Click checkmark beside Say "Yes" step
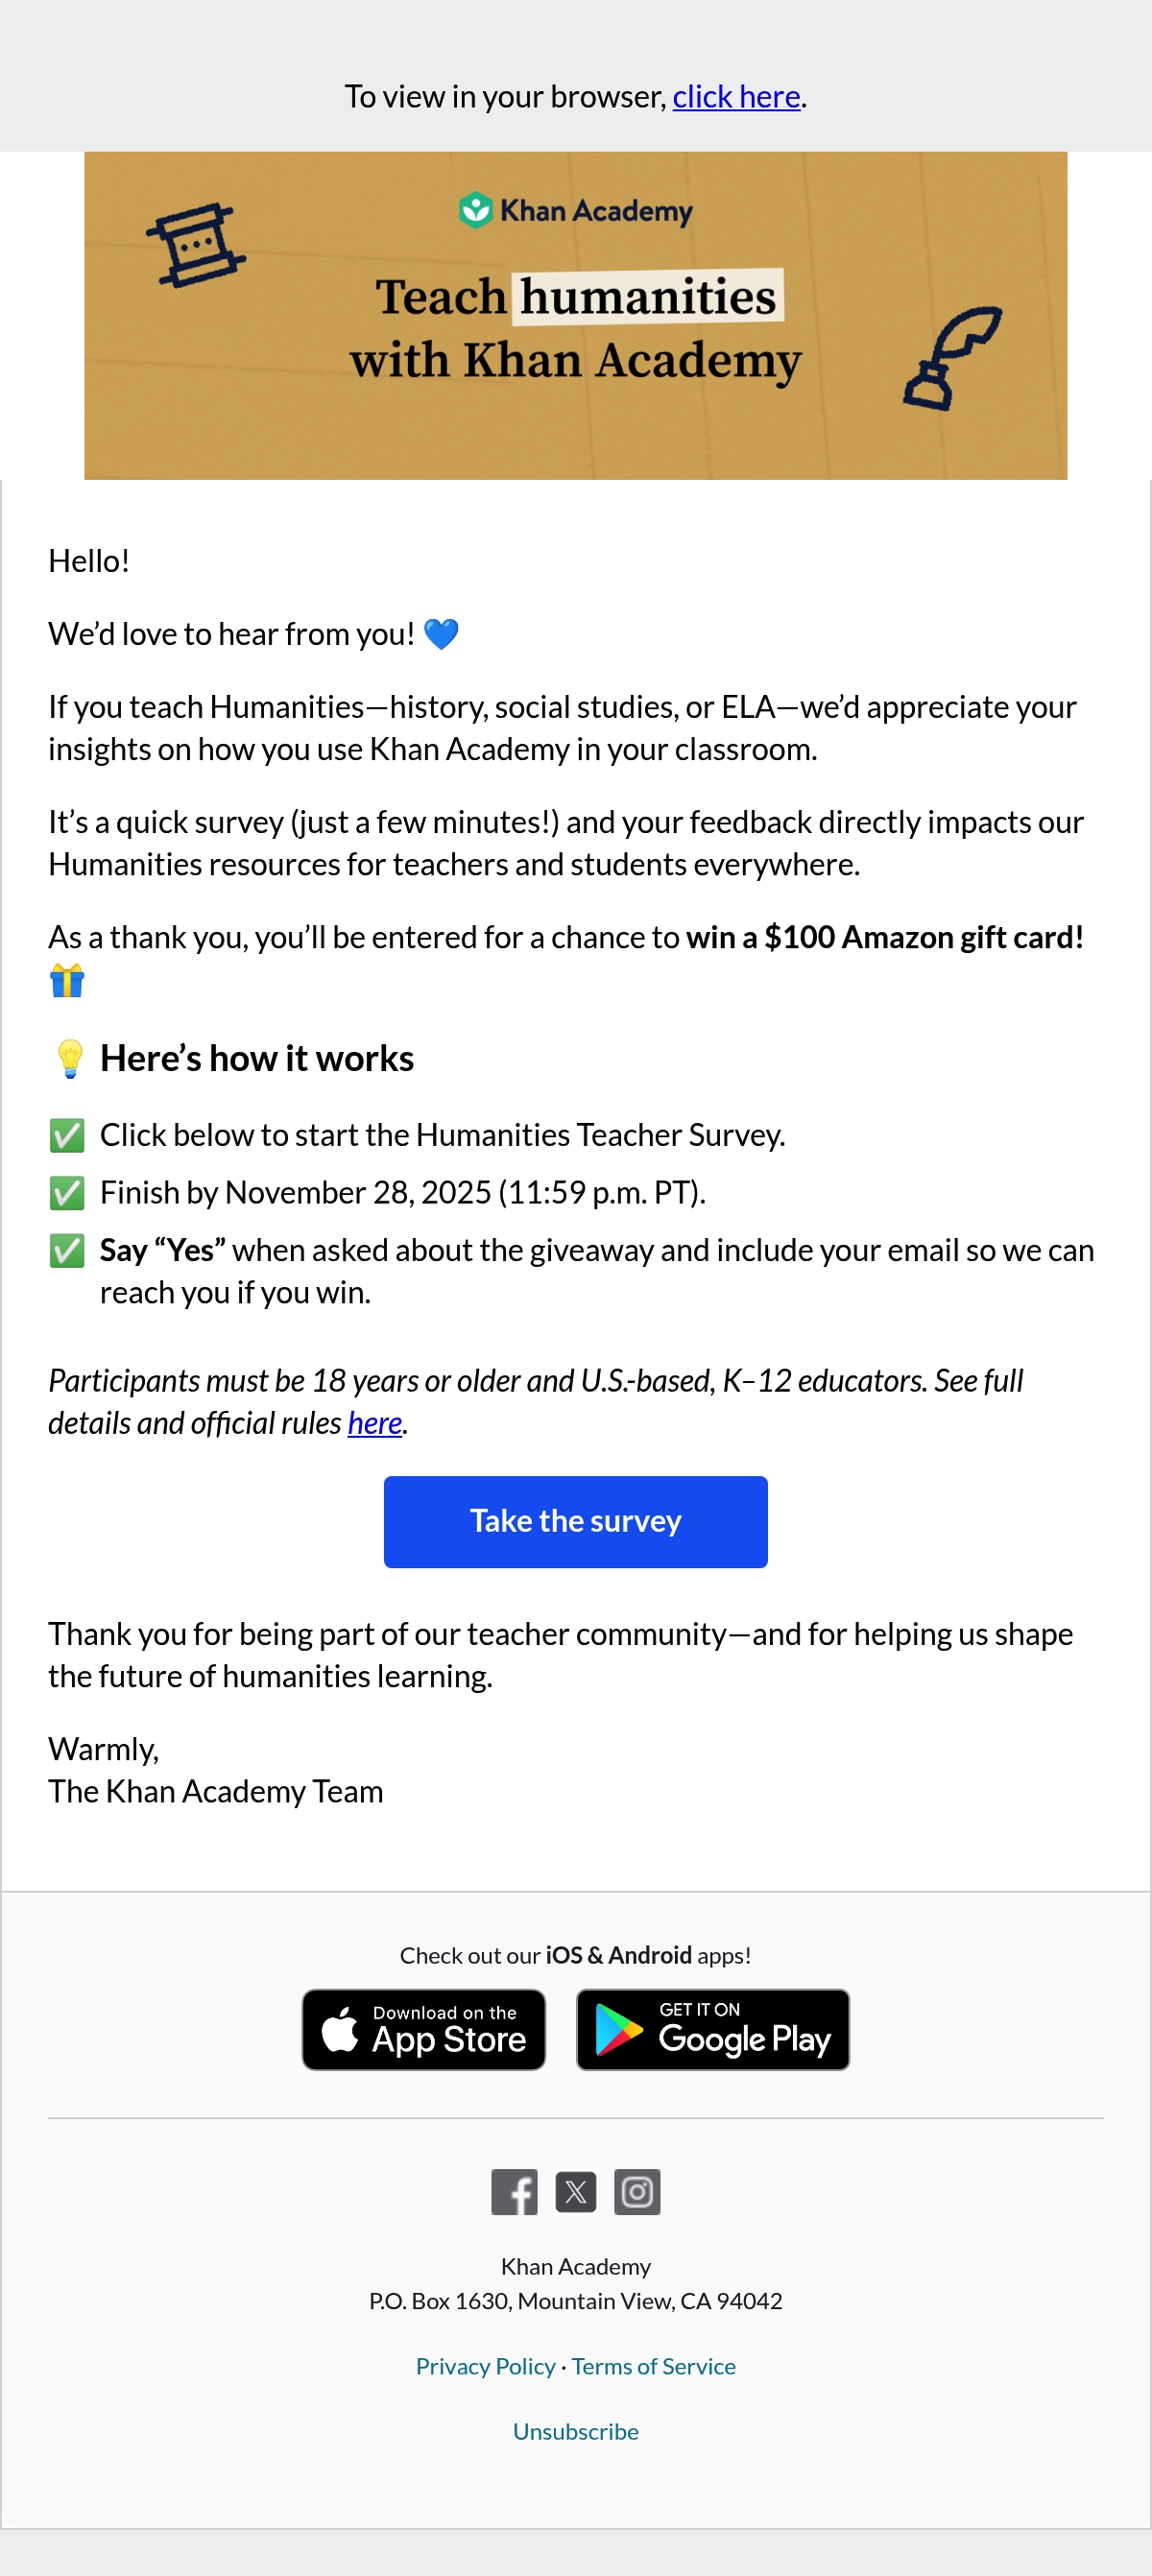 point(67,1251)
